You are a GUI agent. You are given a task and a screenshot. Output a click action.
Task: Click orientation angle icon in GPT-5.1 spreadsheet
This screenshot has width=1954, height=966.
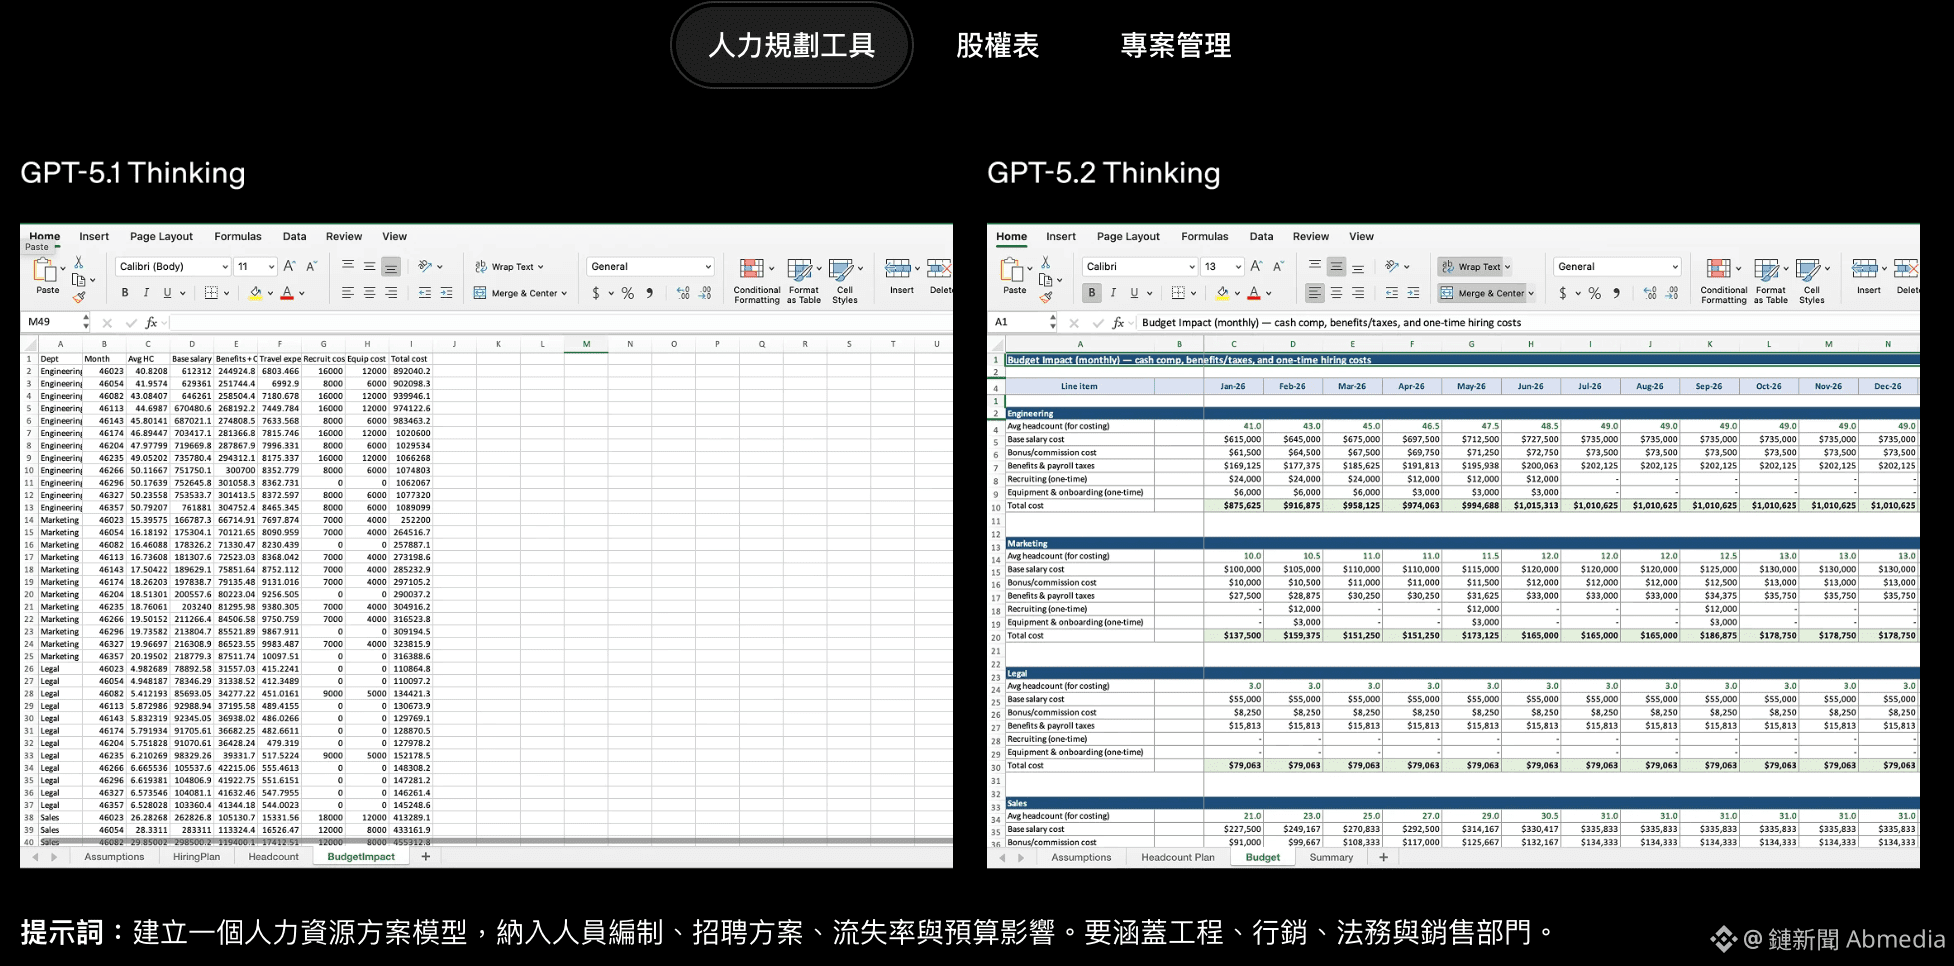coord(425,266)
